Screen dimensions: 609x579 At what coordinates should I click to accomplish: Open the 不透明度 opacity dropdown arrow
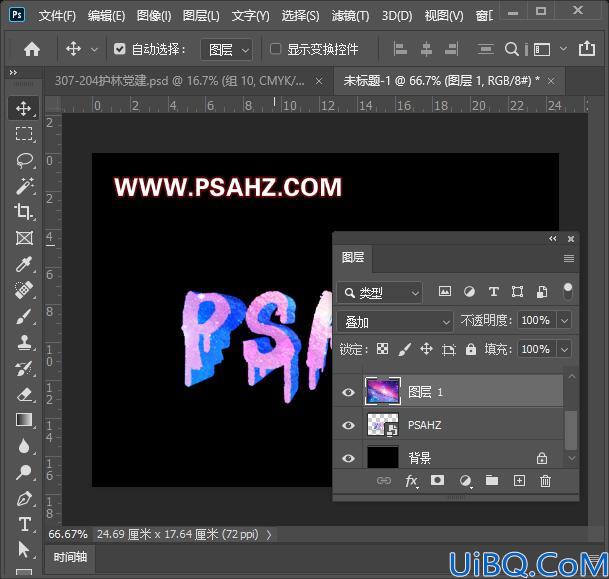[564, 321]
